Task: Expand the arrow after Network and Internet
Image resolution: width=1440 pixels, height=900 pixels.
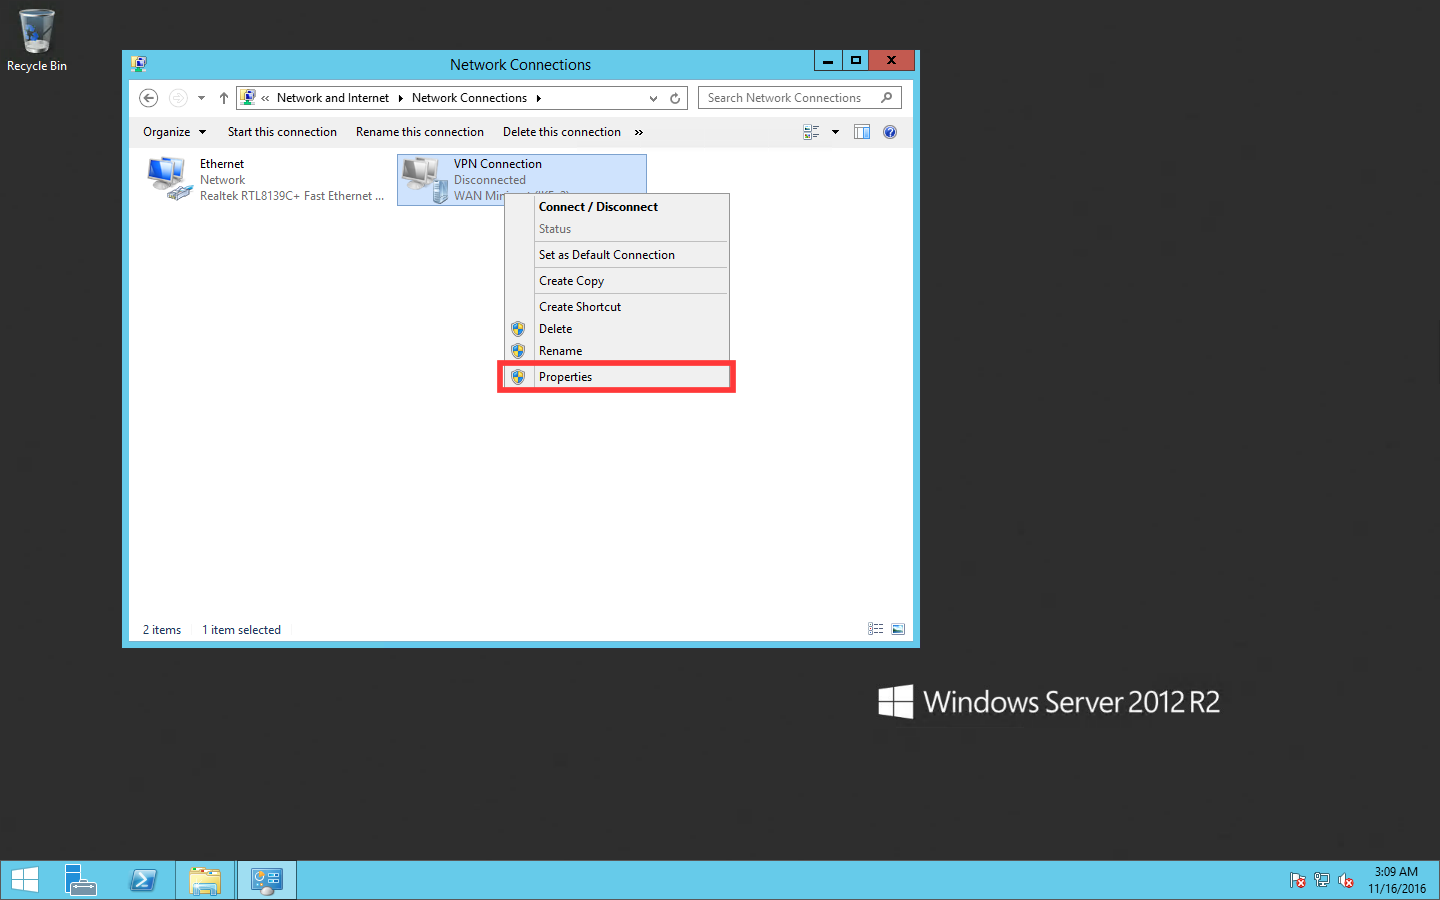Action: 400,98
